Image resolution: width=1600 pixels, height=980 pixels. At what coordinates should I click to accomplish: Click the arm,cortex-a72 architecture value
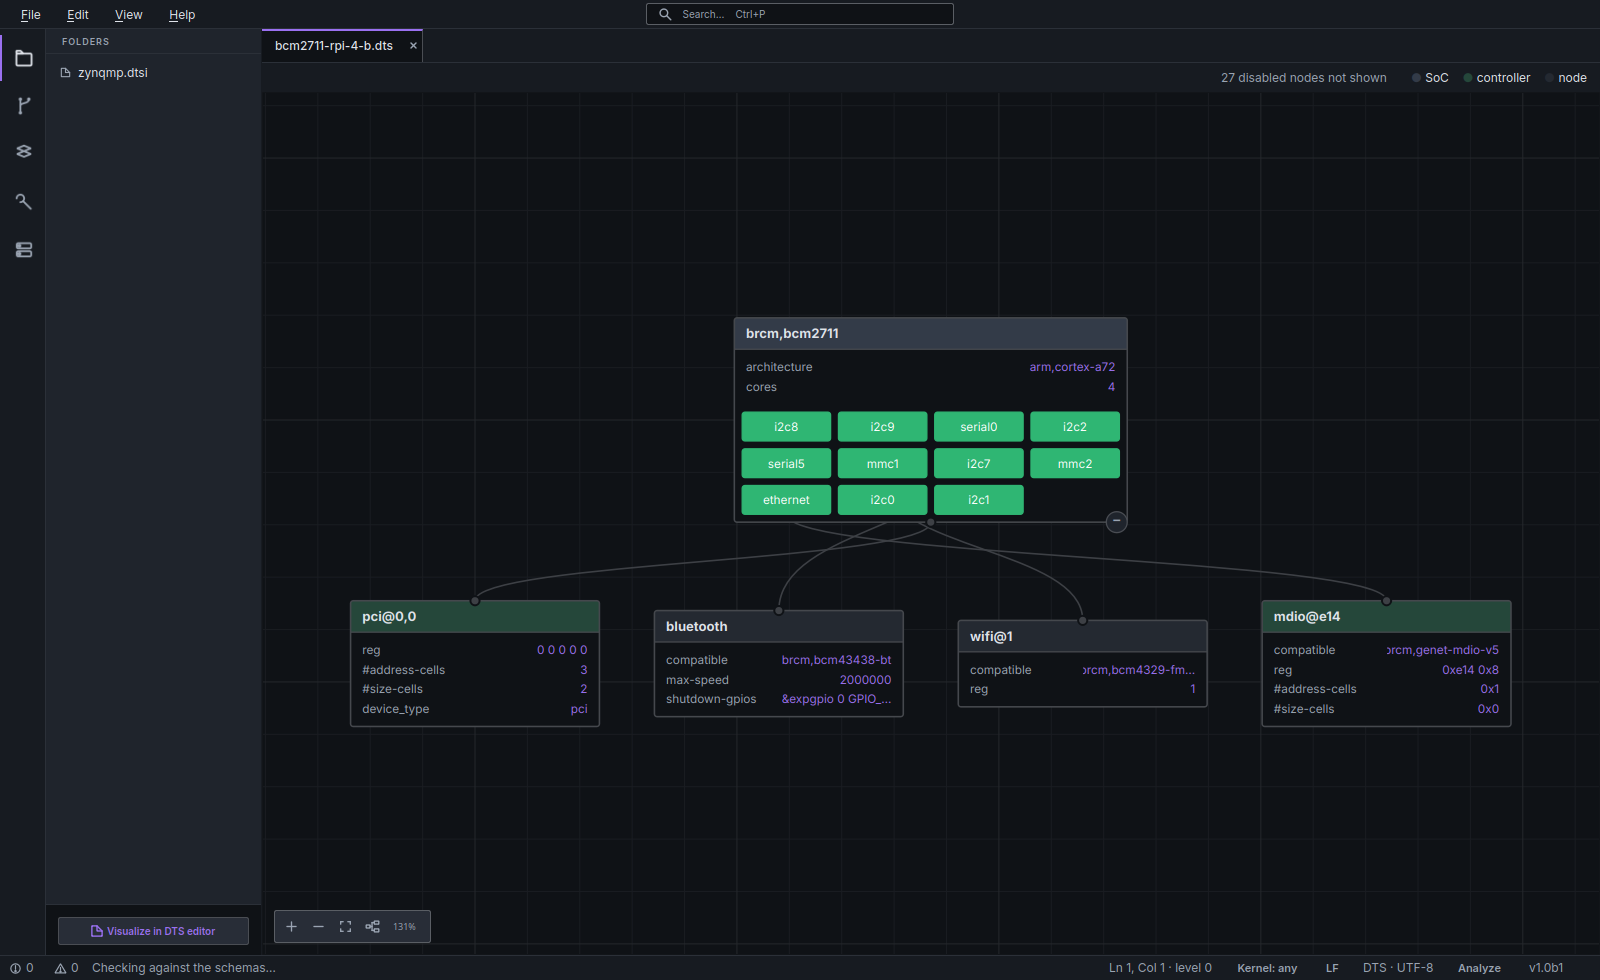pos(1072,367)
